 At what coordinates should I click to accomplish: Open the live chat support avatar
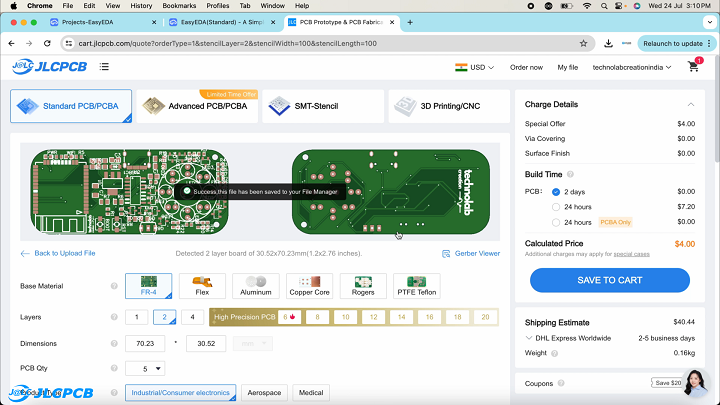coord(695,383)
